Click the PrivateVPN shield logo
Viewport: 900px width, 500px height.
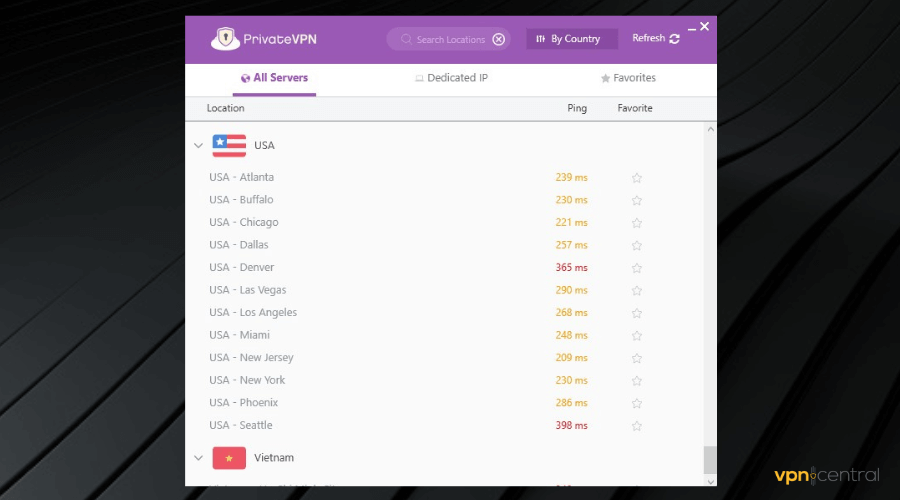(x=225, y=38)
